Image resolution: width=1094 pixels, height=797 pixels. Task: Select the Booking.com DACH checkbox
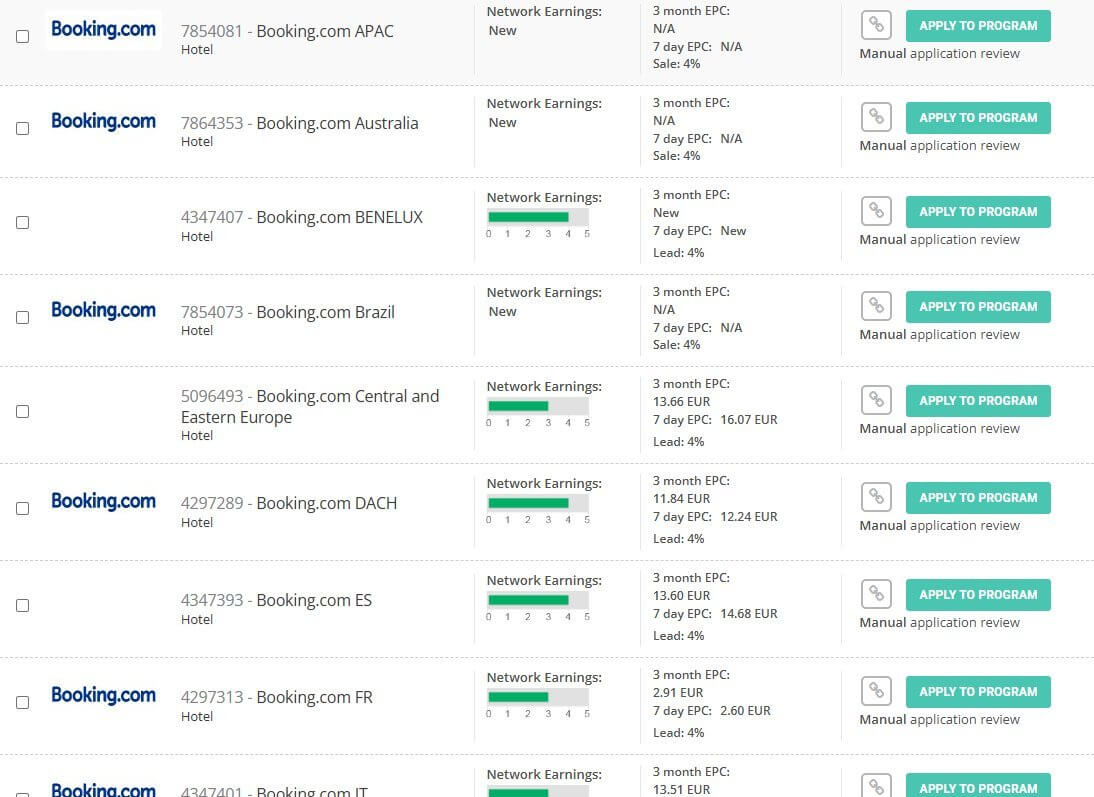tap(22, 509)
